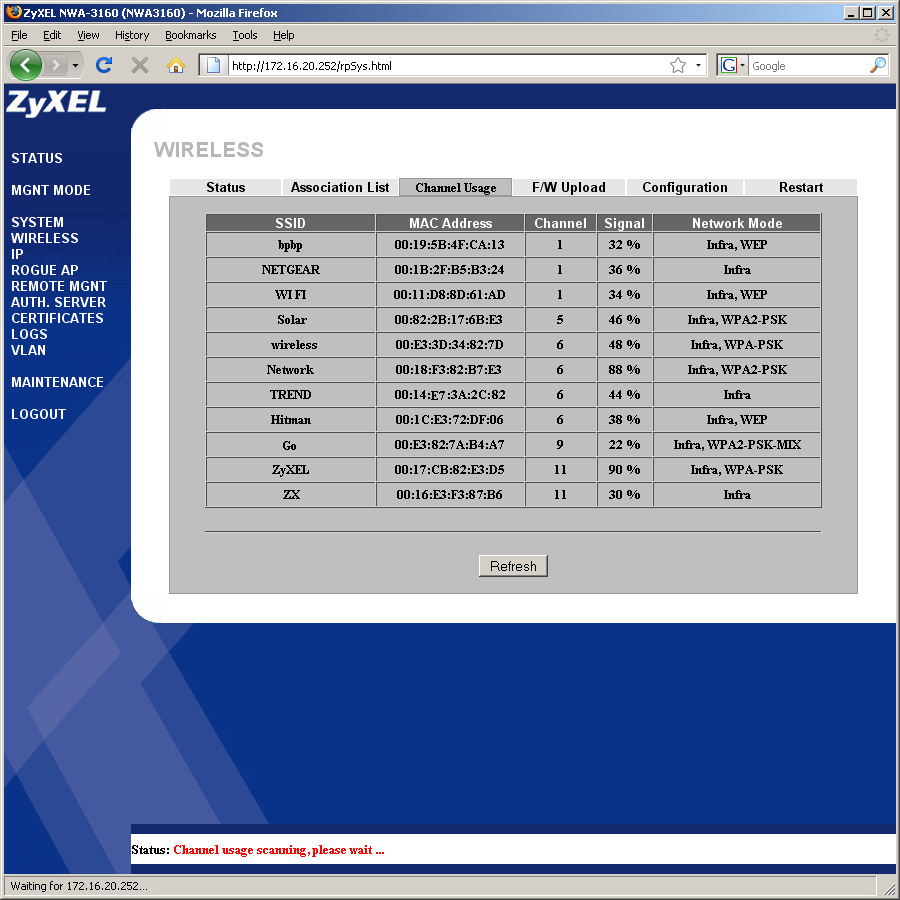The height and width of the screenshot is (900, 900).
Task: Open VLAN in the sidebar
Action: click(28, 350)
